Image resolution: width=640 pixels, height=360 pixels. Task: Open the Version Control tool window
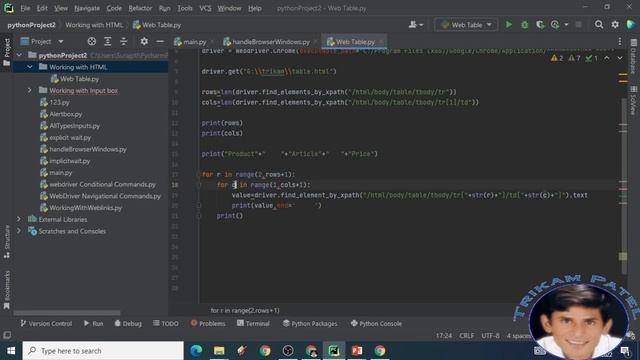tap(46, 323)
